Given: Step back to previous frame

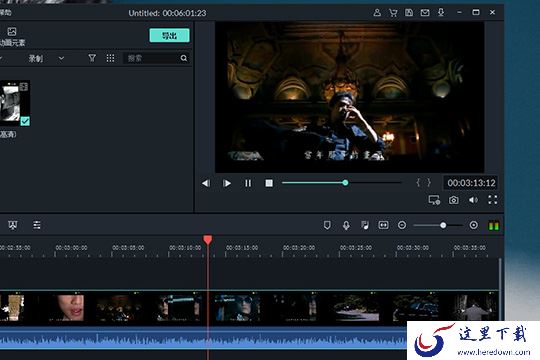Looking at the screenshot, I should [x=206, y=183].
